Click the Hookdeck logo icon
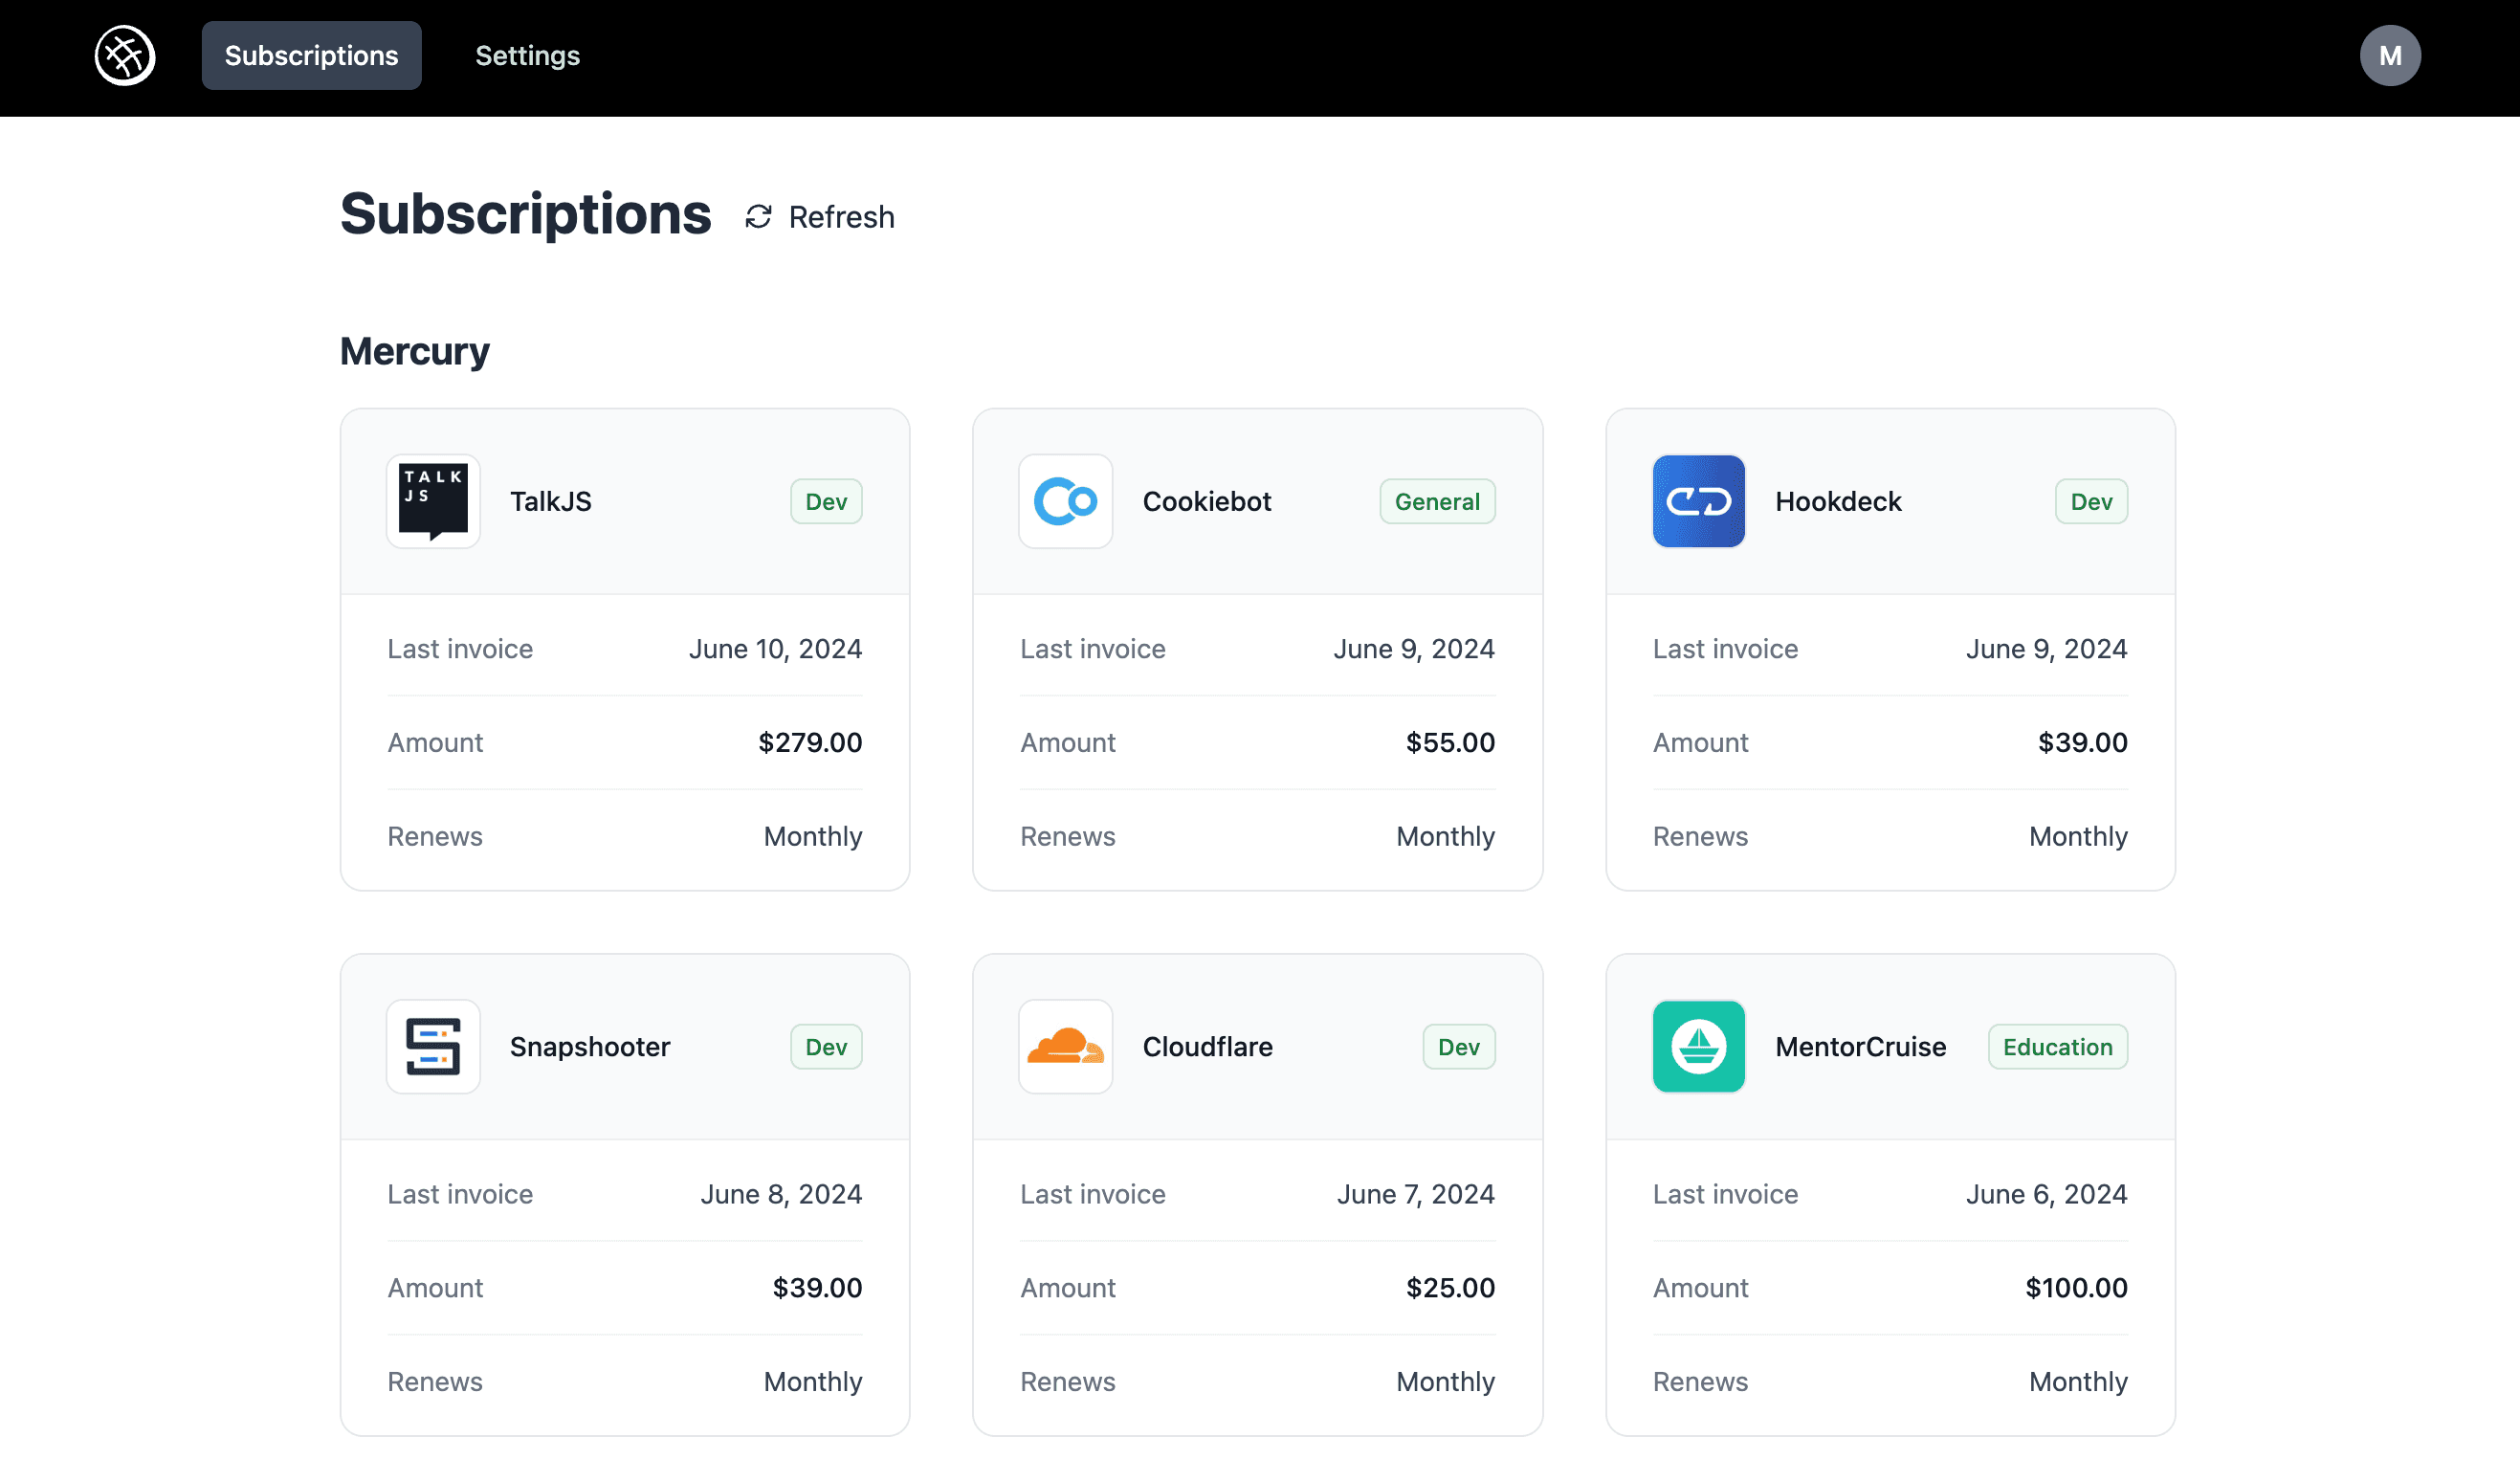Viewport: 2520px width, 1481px height. click(x=1698, y=501)
